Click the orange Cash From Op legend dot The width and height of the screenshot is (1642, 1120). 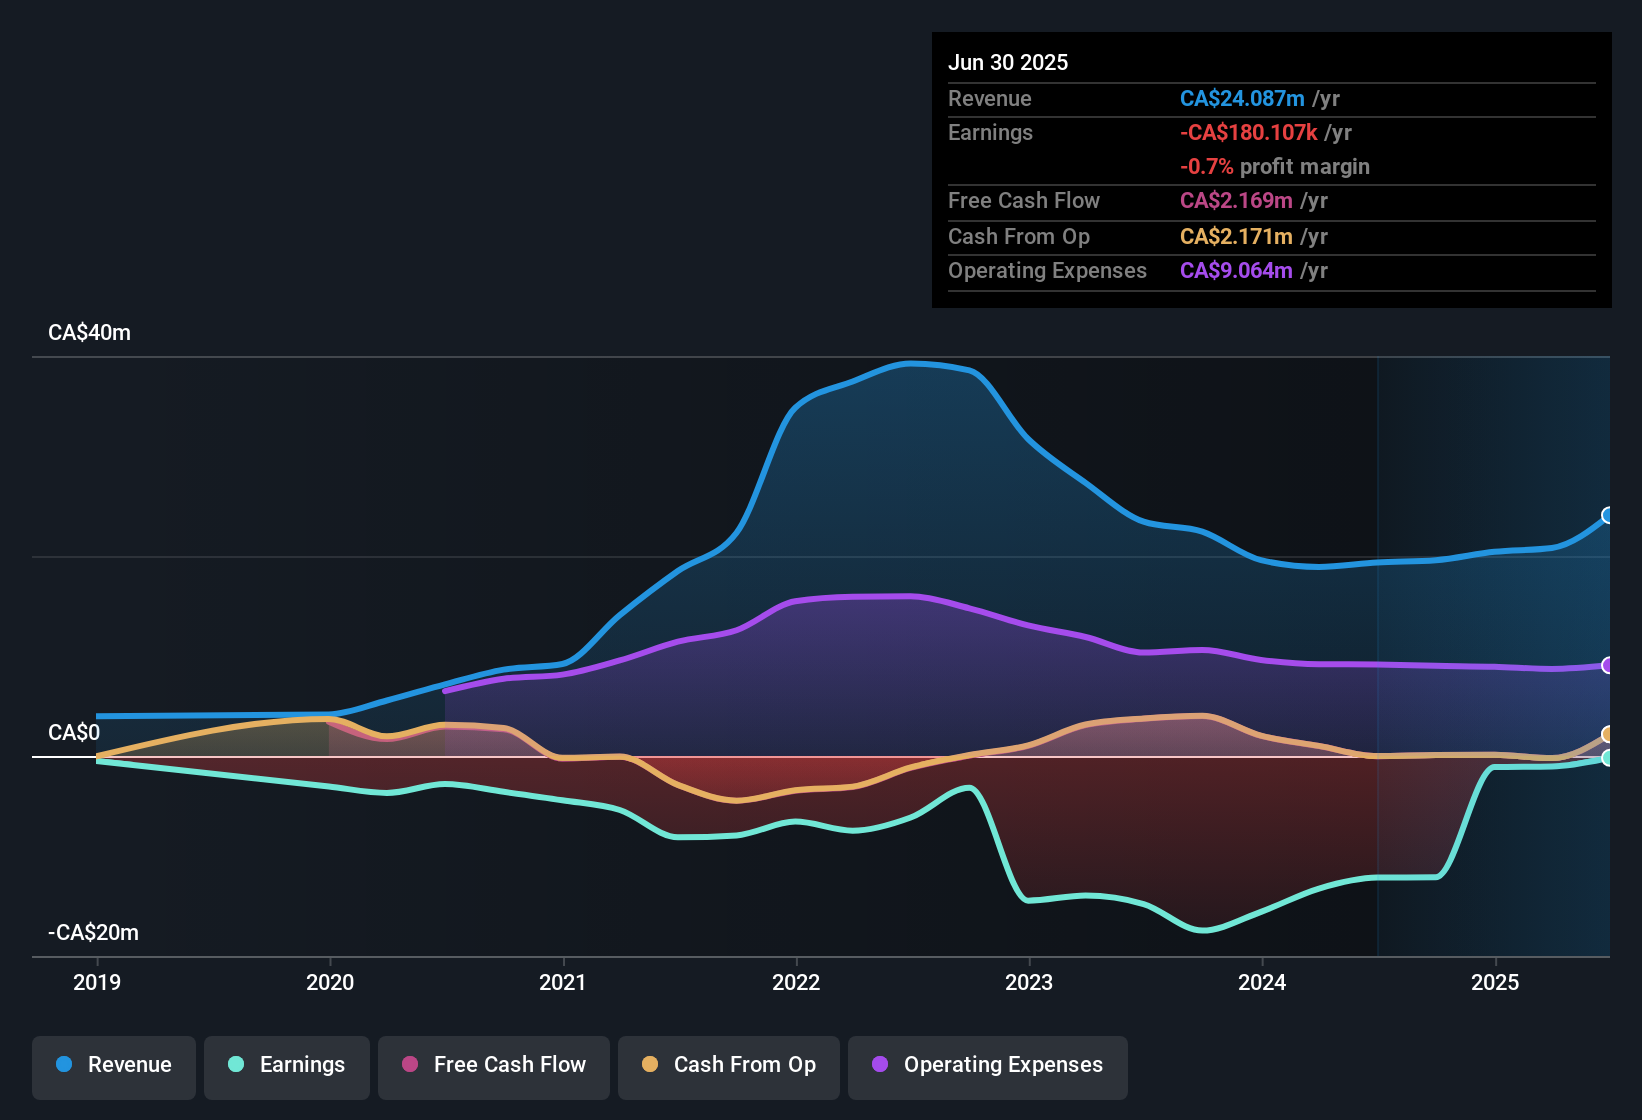(x=650, y=1065)
